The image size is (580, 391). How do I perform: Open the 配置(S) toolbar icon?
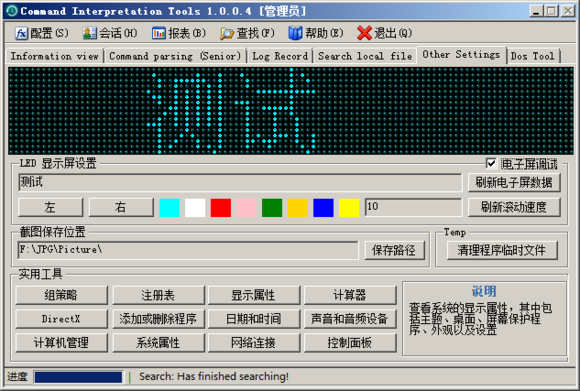pyautogui.click(x=21, y=33)
